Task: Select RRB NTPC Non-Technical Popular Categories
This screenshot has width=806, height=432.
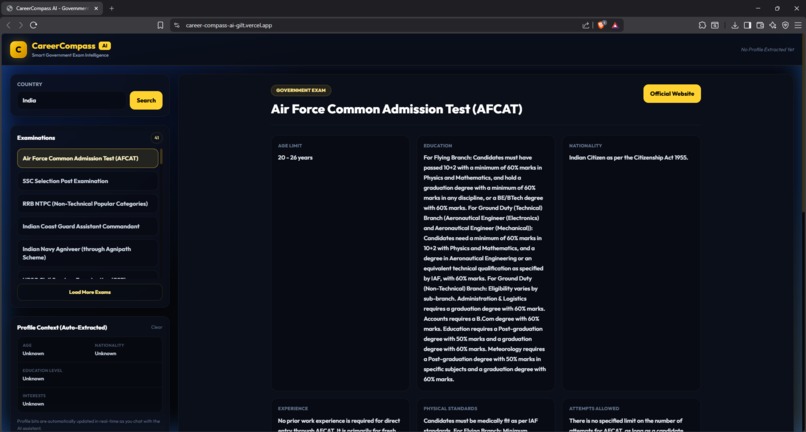Action: click(87, 204)
